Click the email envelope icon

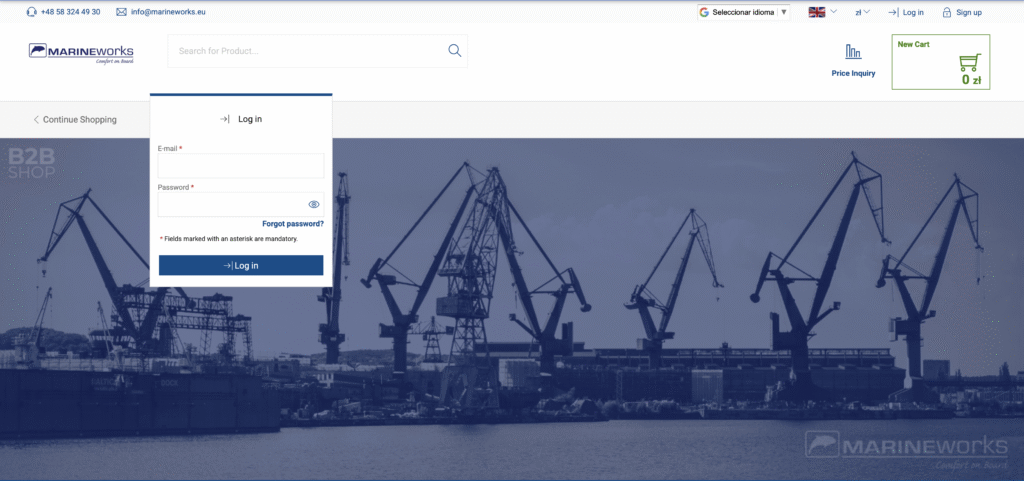click(121, 12)
